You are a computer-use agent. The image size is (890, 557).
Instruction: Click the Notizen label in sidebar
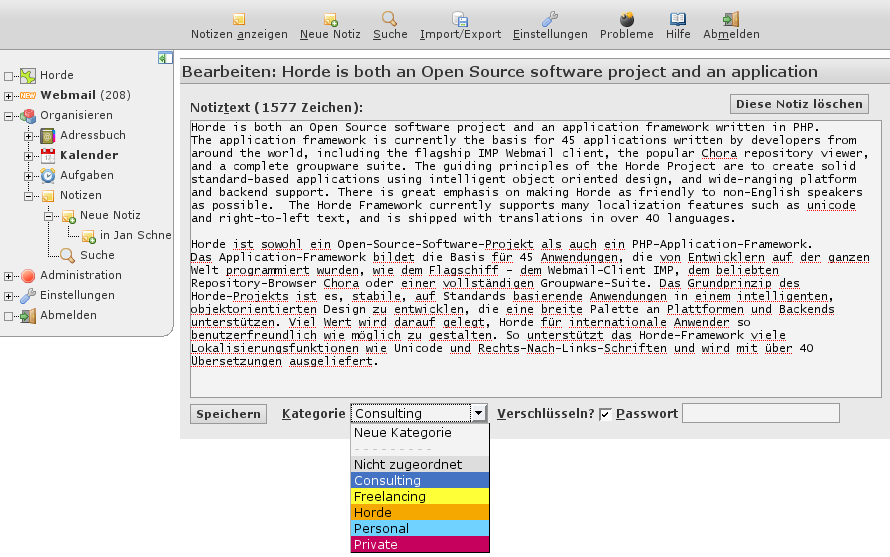81,195
